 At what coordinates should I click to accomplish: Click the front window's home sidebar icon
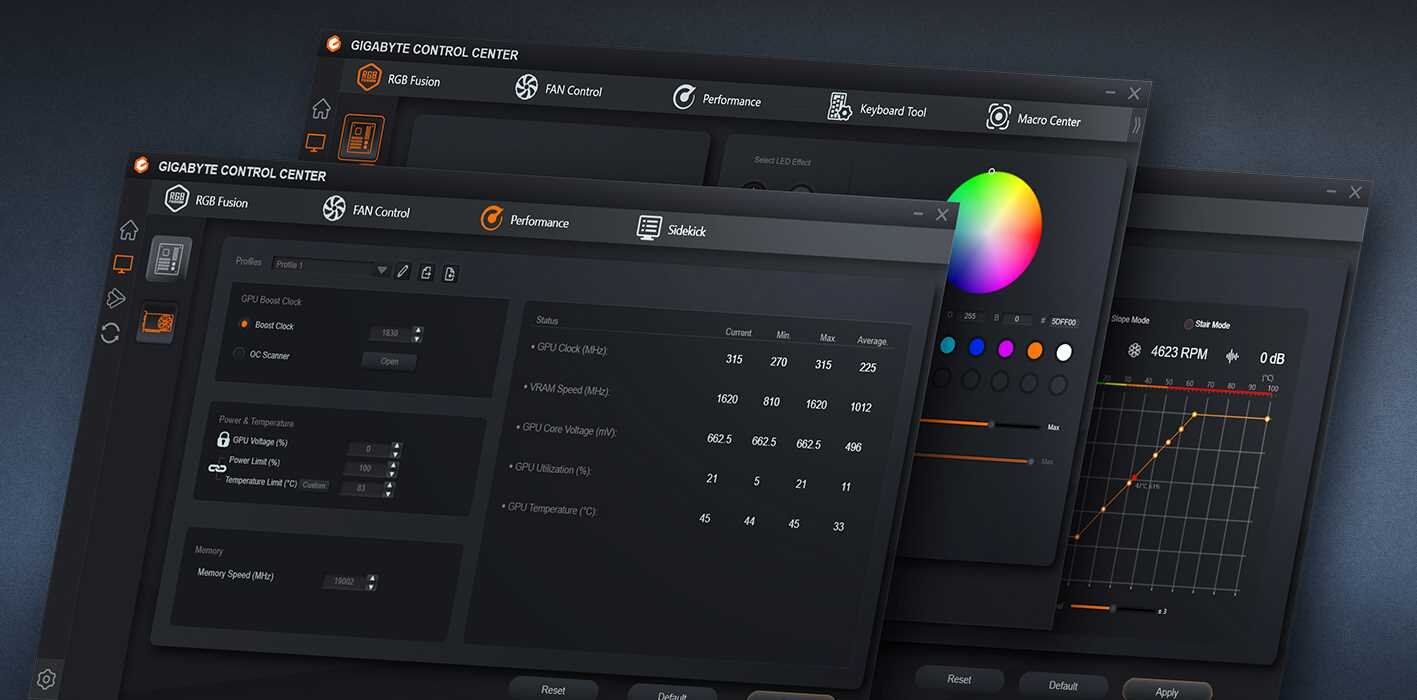click(128, 230)
